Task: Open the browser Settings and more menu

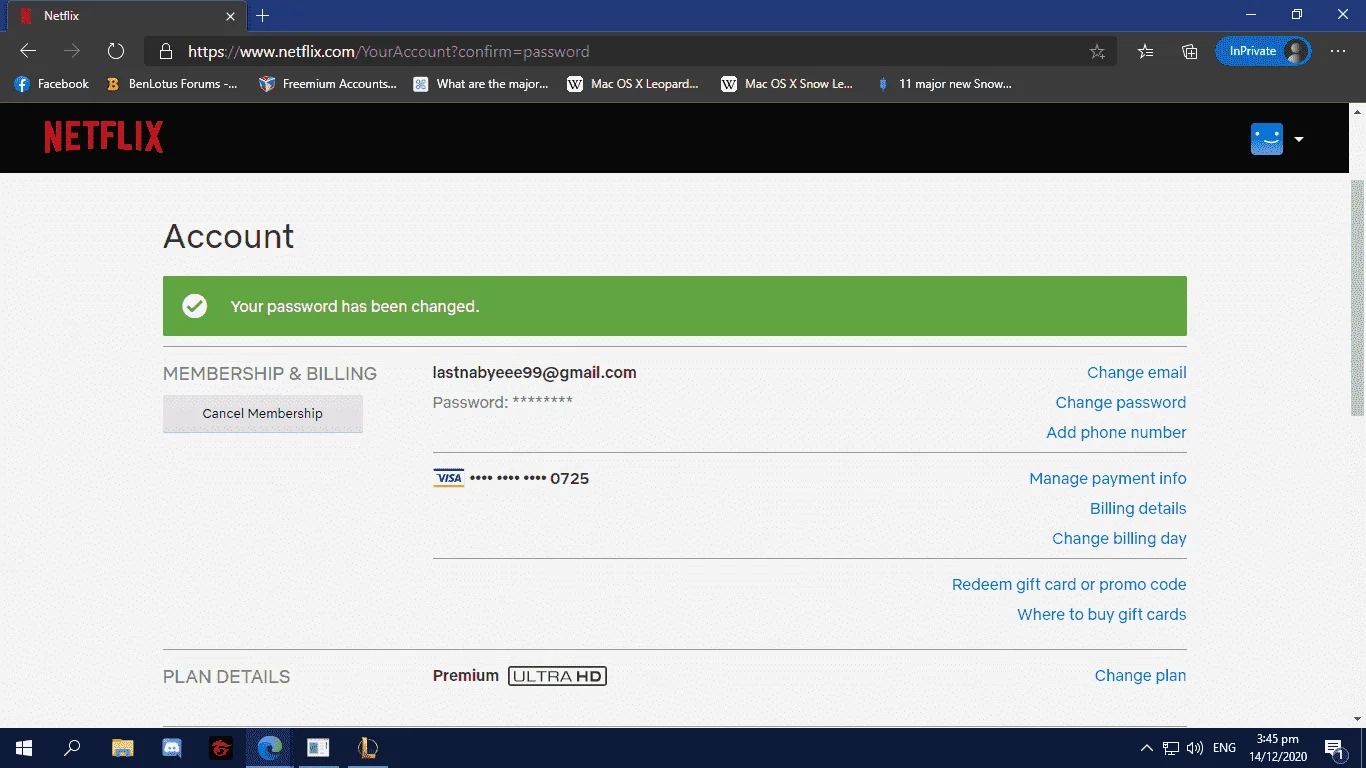Action: click(x=1338, y=51)
